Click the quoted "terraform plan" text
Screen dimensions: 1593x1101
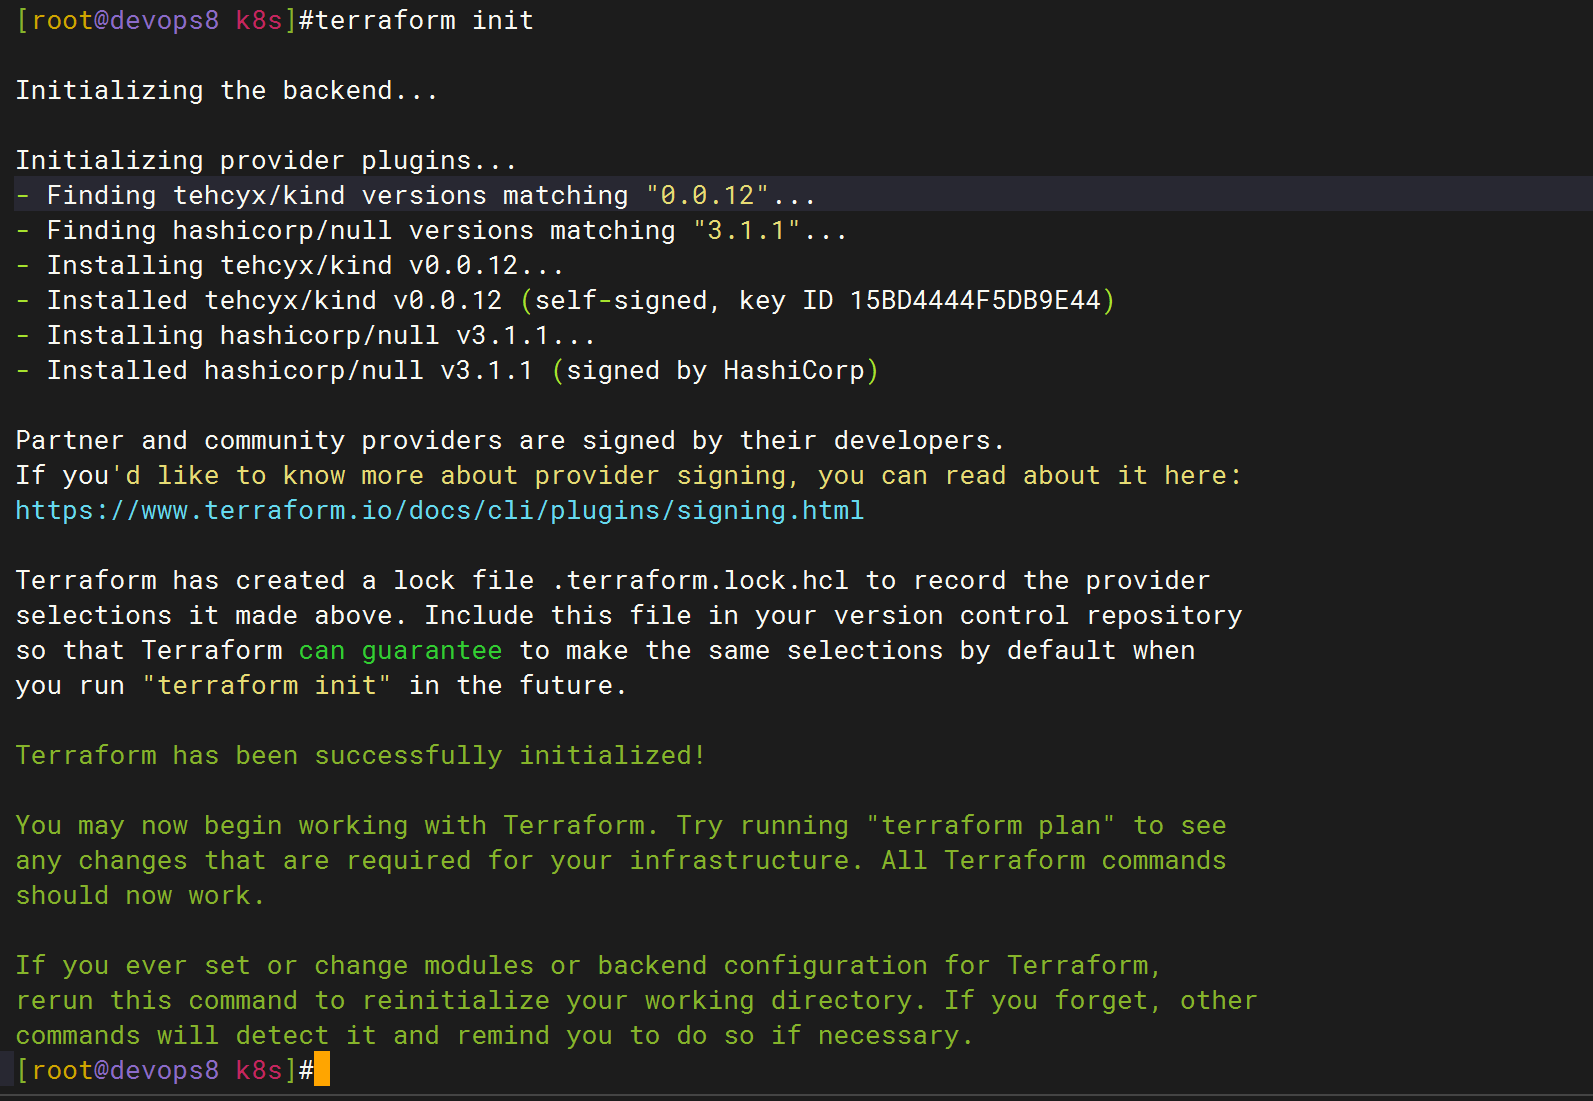[991, 826]
